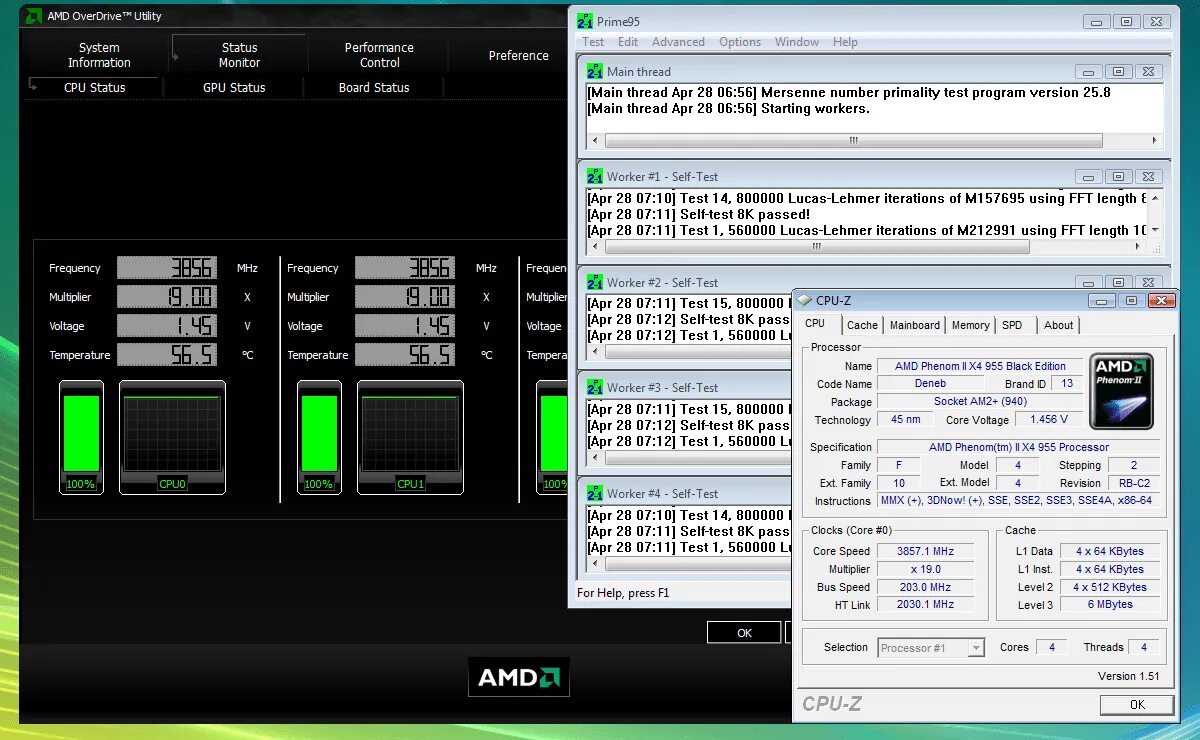The image size is (1200, 740).
Task: Switch to the SPD tab in CPU-Z
Action: point(1012,325)
